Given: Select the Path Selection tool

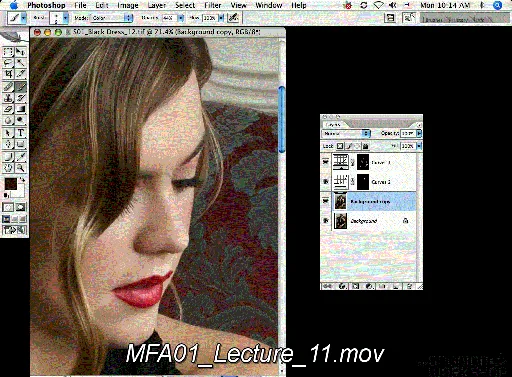Looking at the screenshot, I should click(x=8, y=133).
